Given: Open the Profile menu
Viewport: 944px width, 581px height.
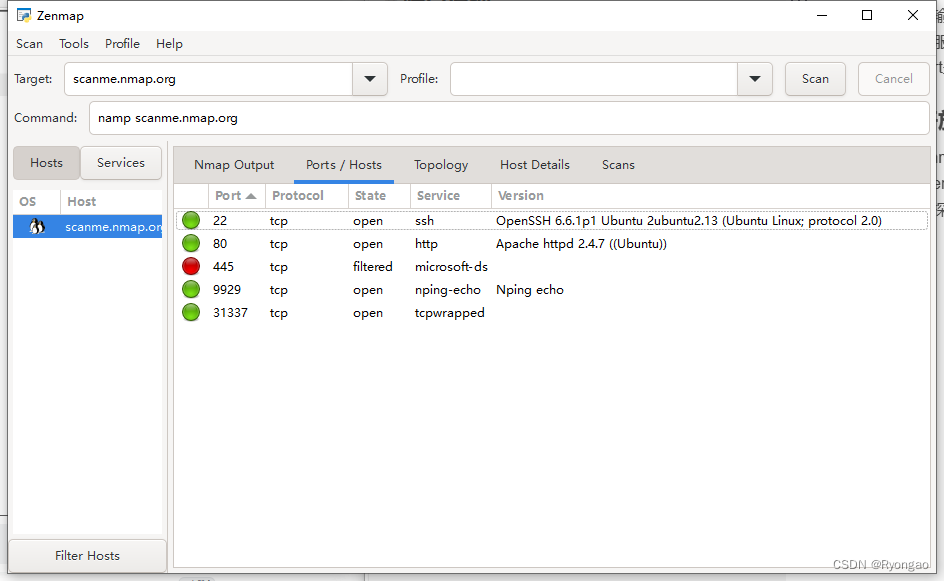Looking at the screenshot, I should click(122, 44).
